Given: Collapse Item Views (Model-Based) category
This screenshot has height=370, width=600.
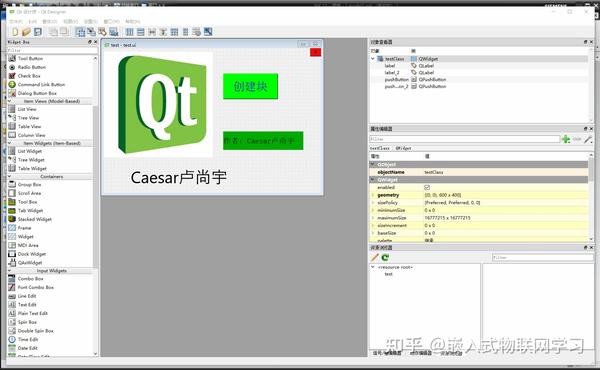Looking at the screenshot, I should 10,101.
